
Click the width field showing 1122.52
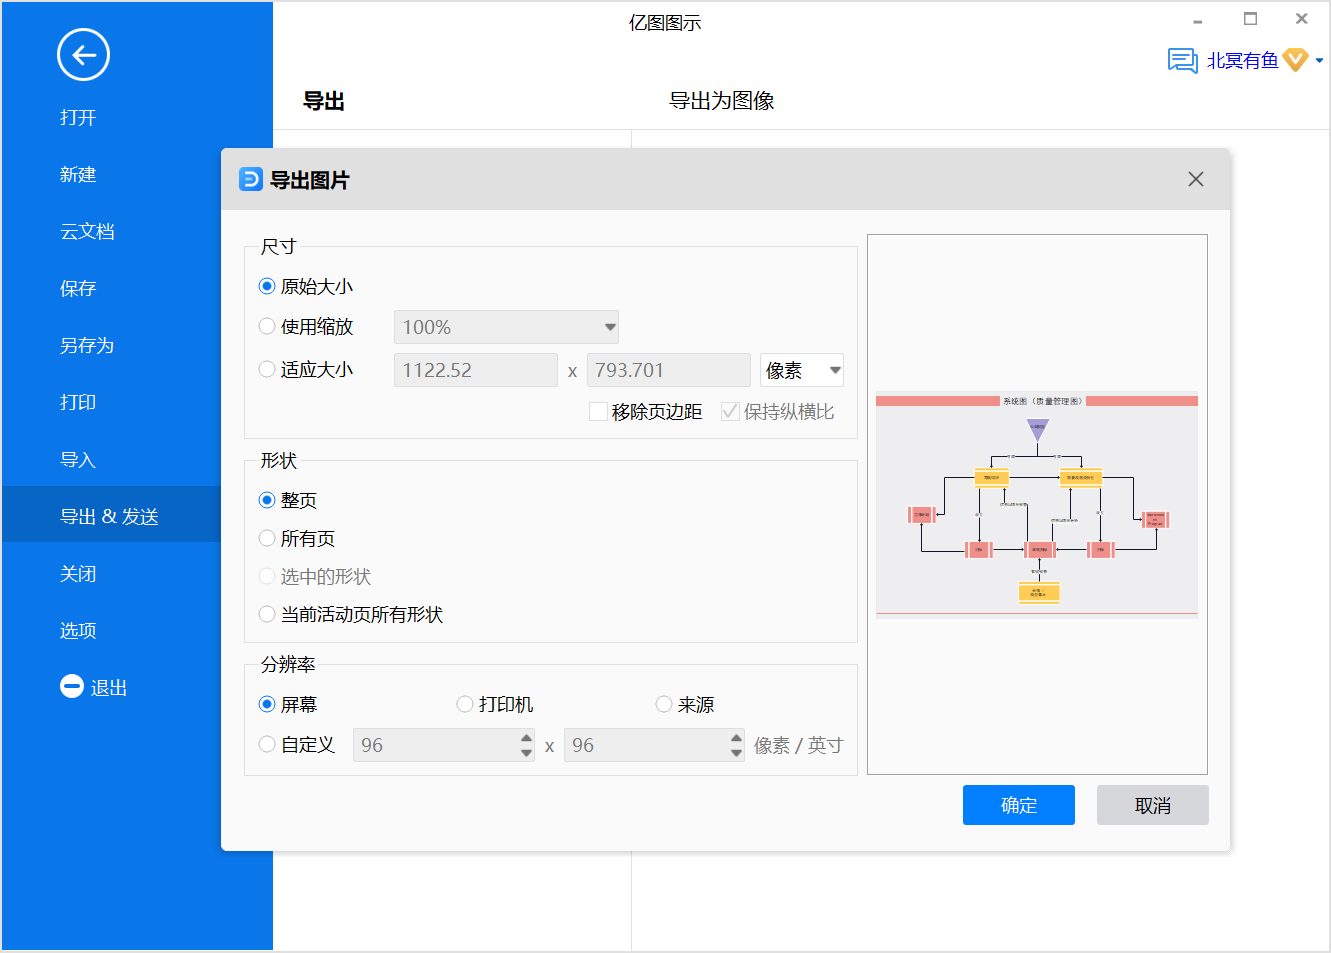[475, 370]
